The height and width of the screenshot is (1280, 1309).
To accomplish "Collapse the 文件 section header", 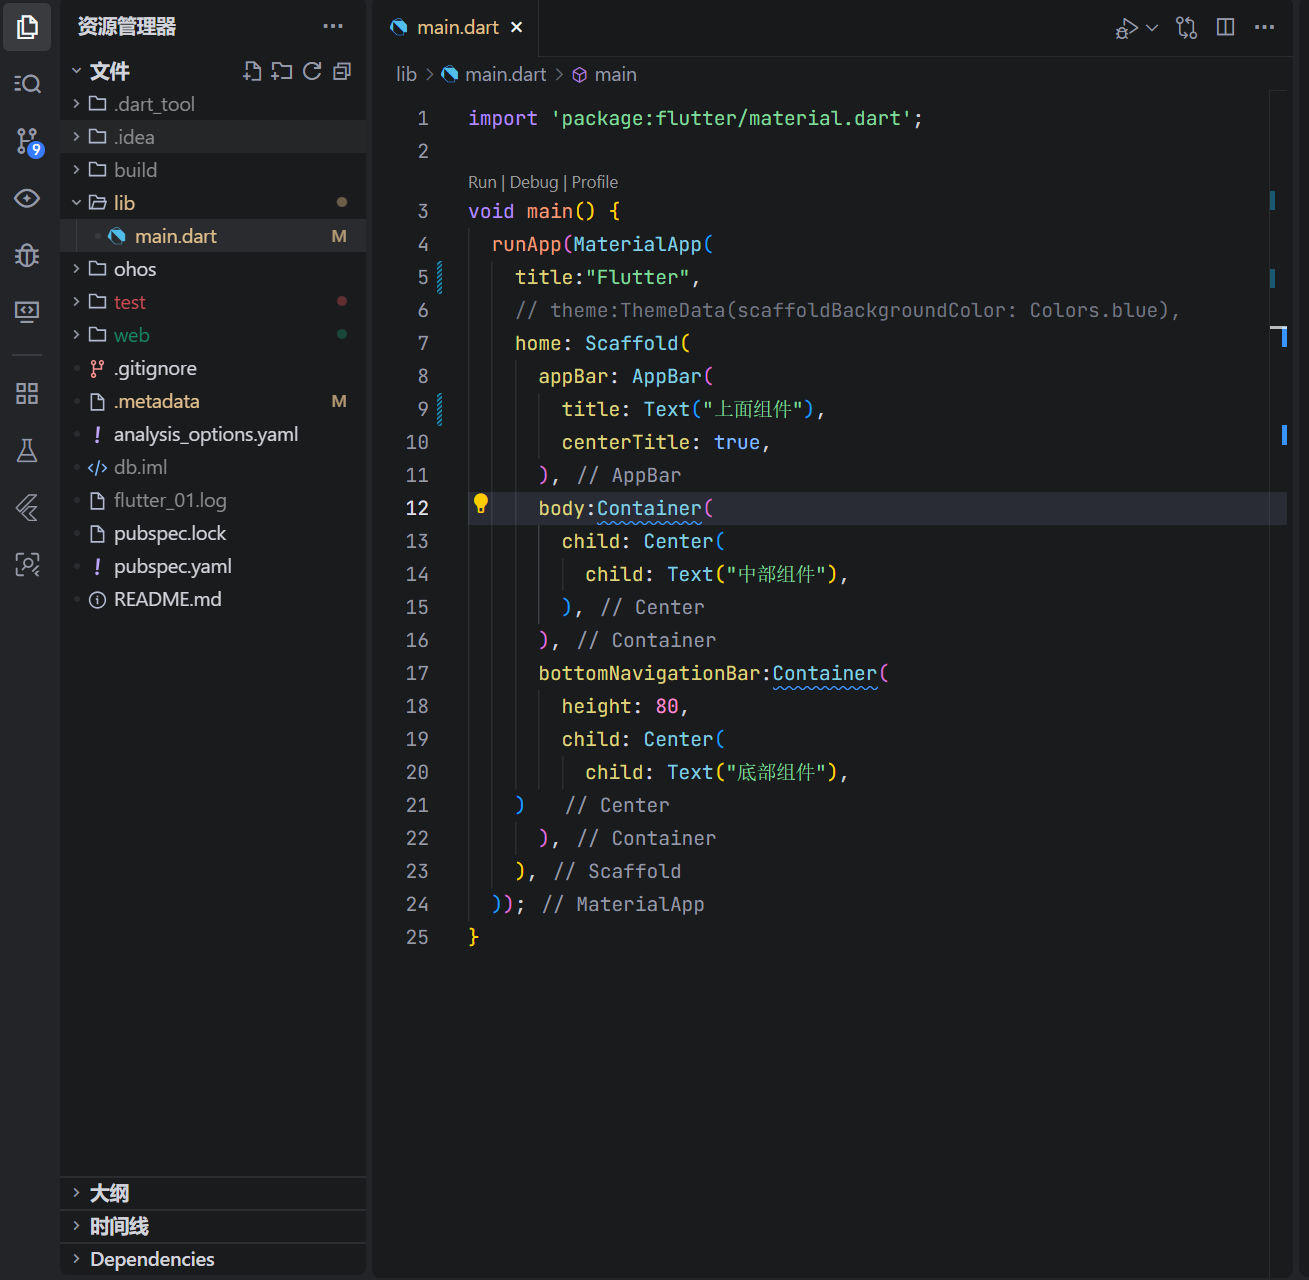I will pyautogui.click(x=110, y=71).
